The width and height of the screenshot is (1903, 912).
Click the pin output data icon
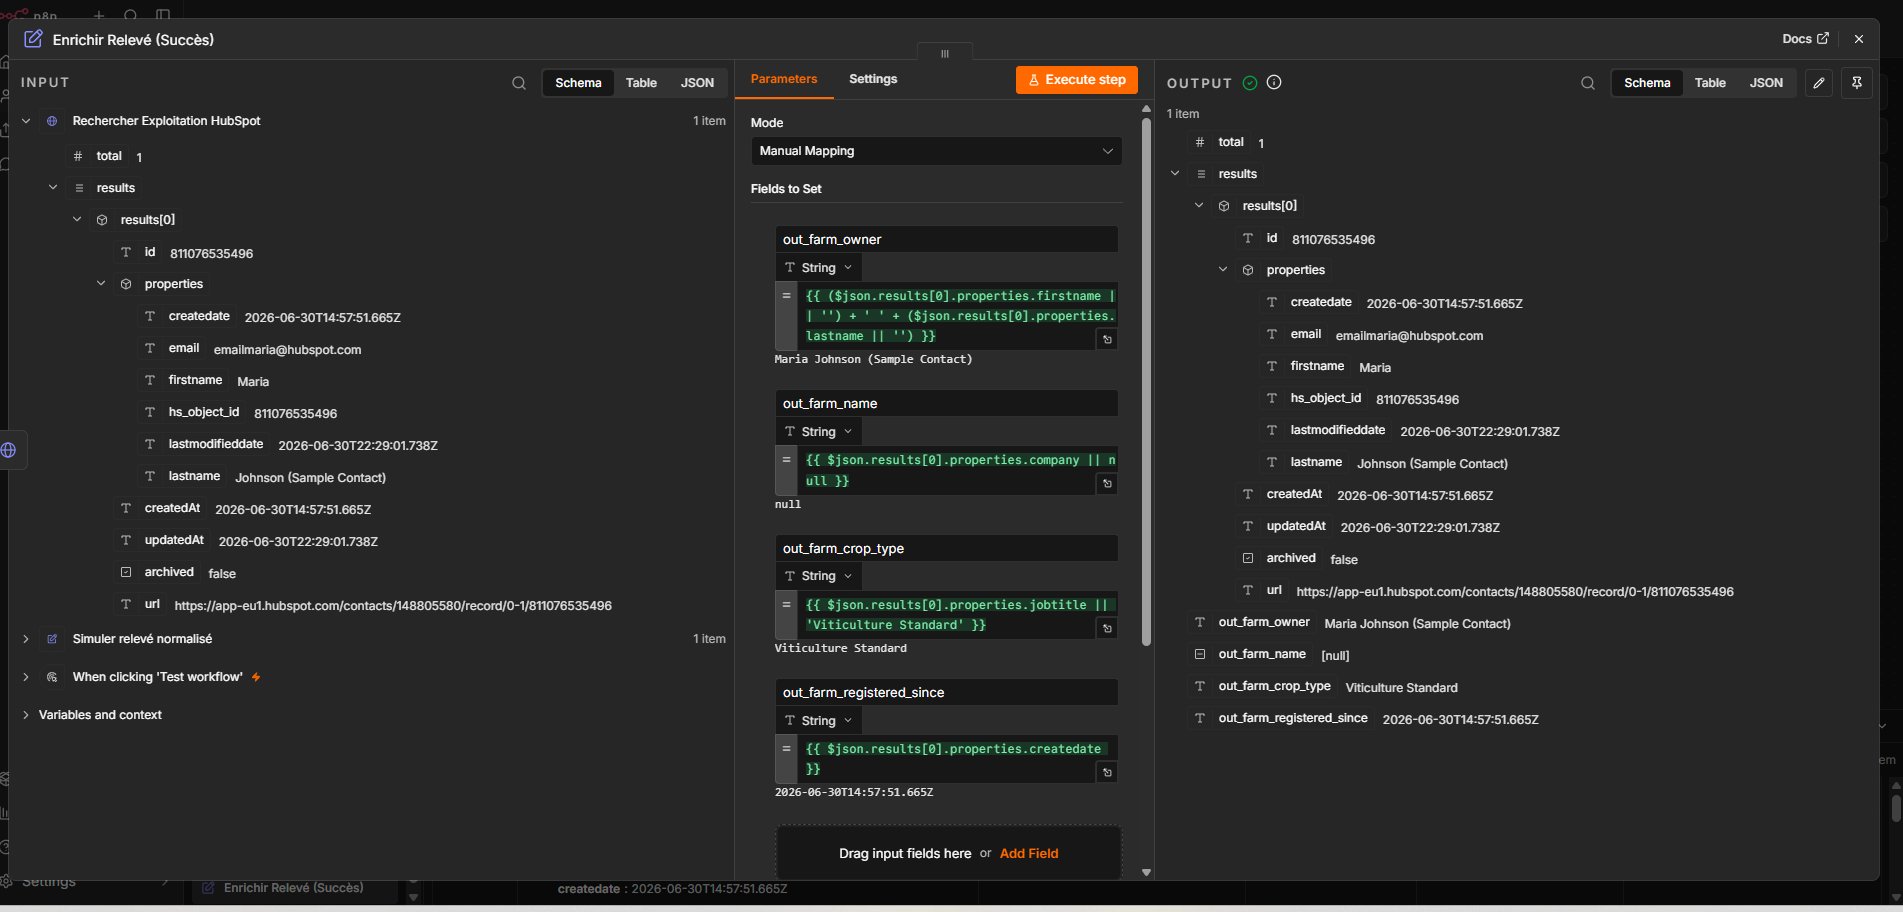(1857, 83)
